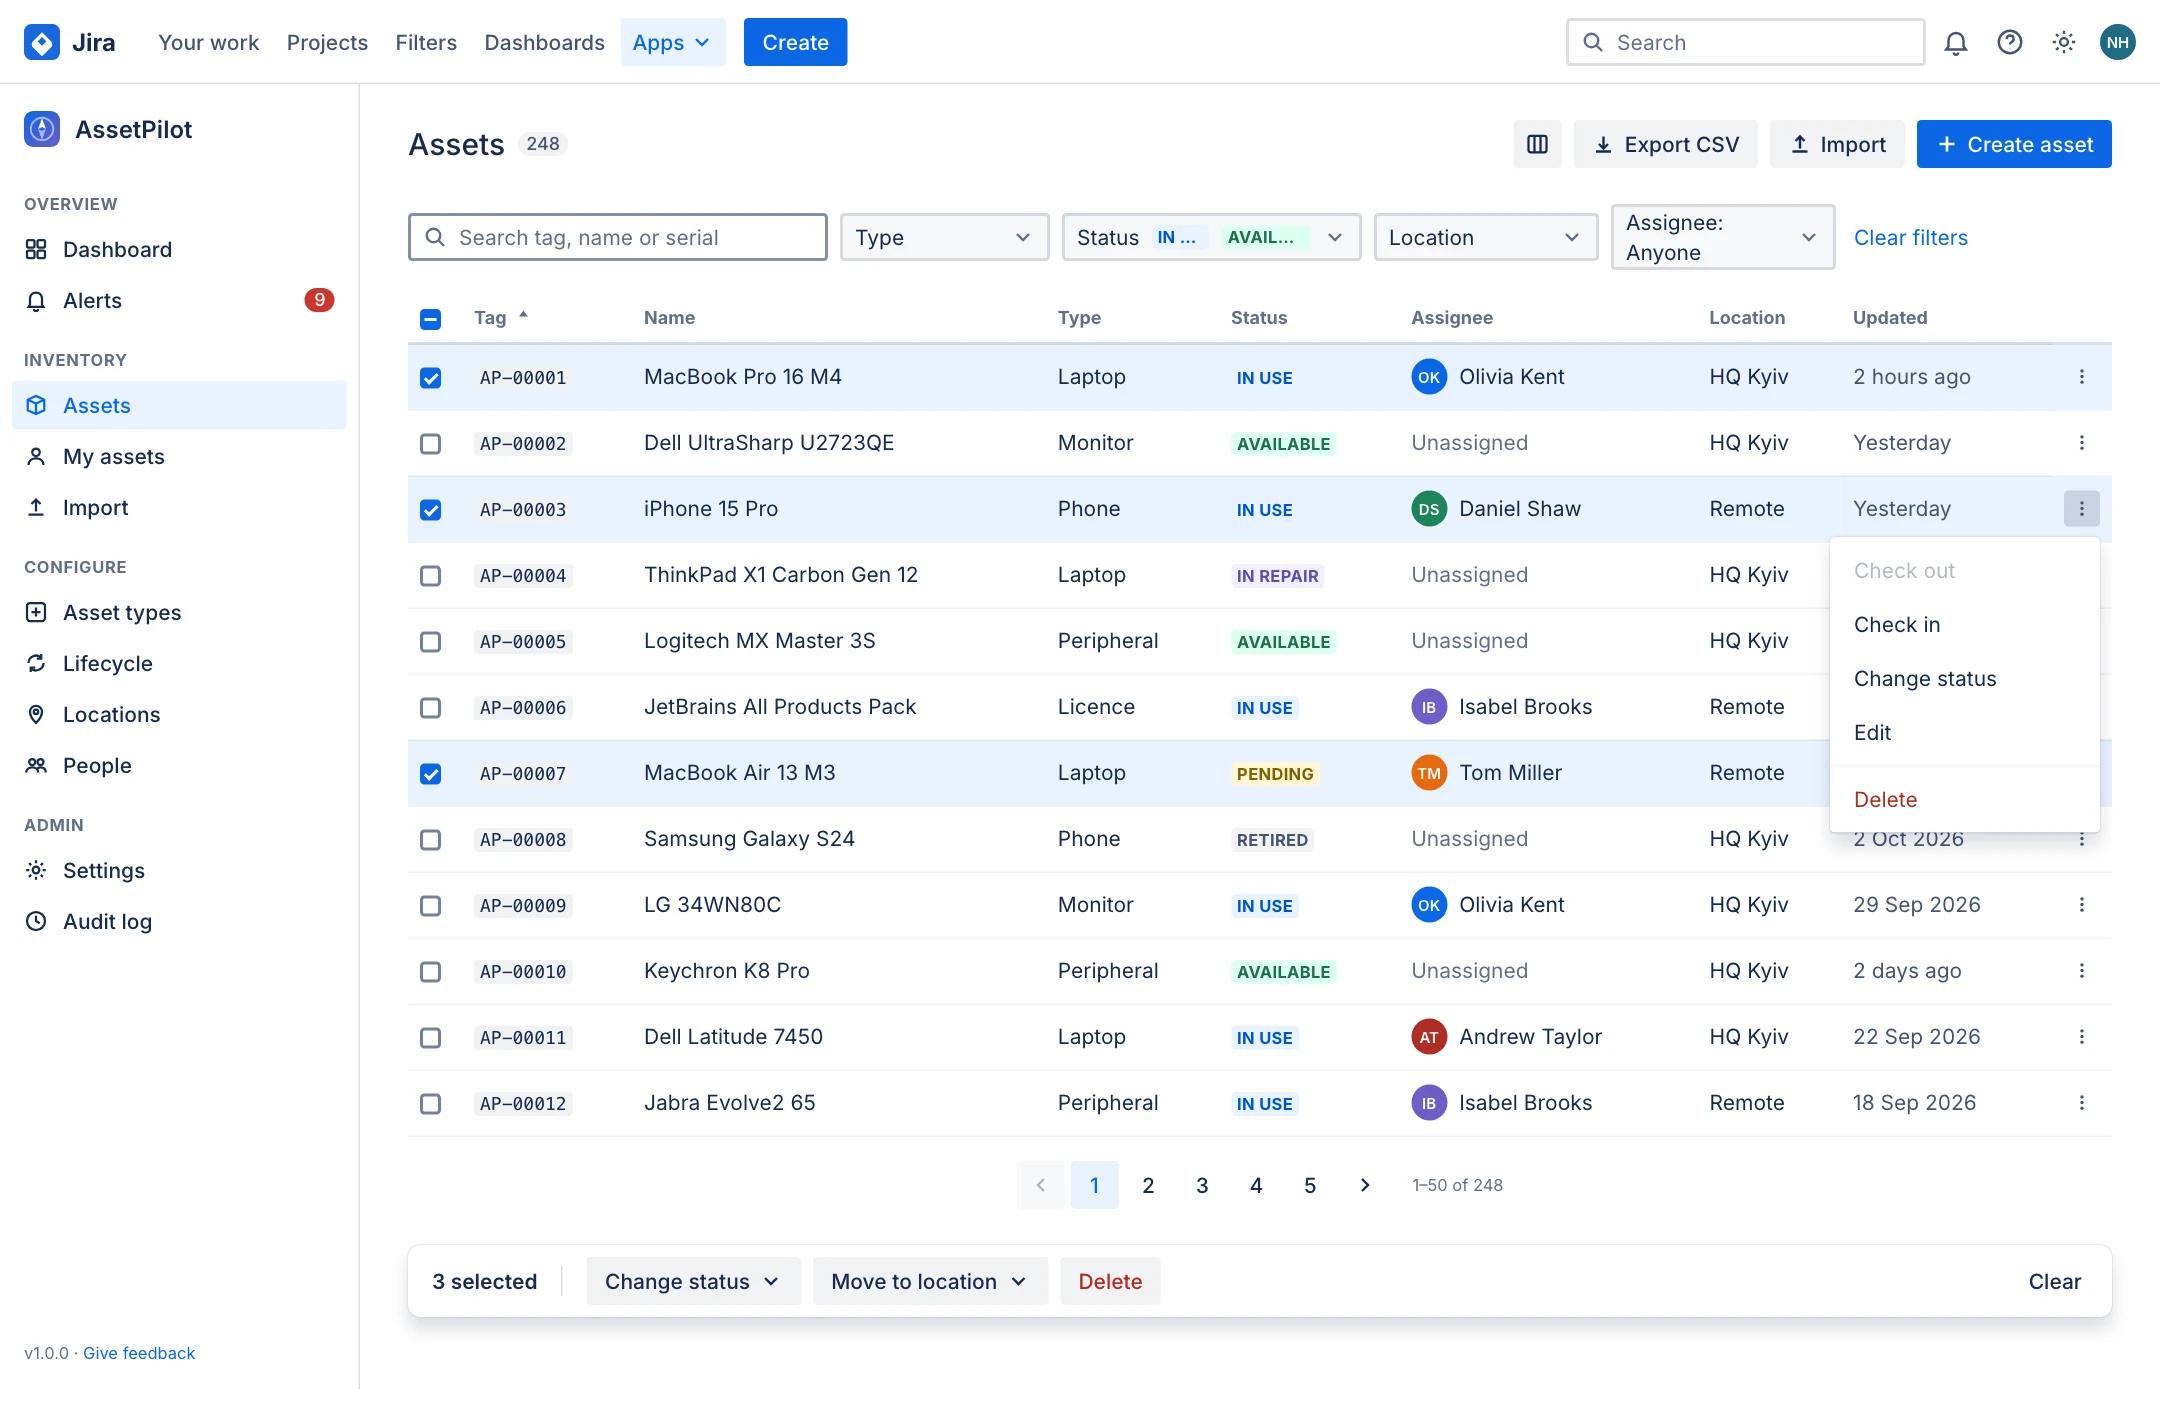Uncheck the AP-00007 MacBook Air checkbox

(x=430, y=774)
